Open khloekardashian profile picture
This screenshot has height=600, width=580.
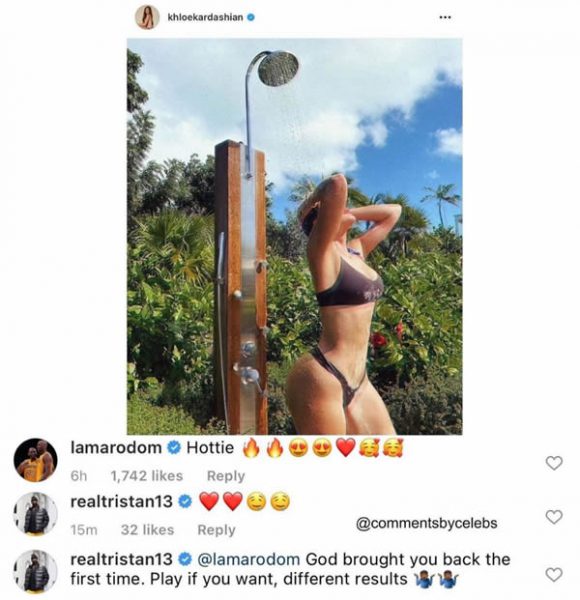[147, 18]
